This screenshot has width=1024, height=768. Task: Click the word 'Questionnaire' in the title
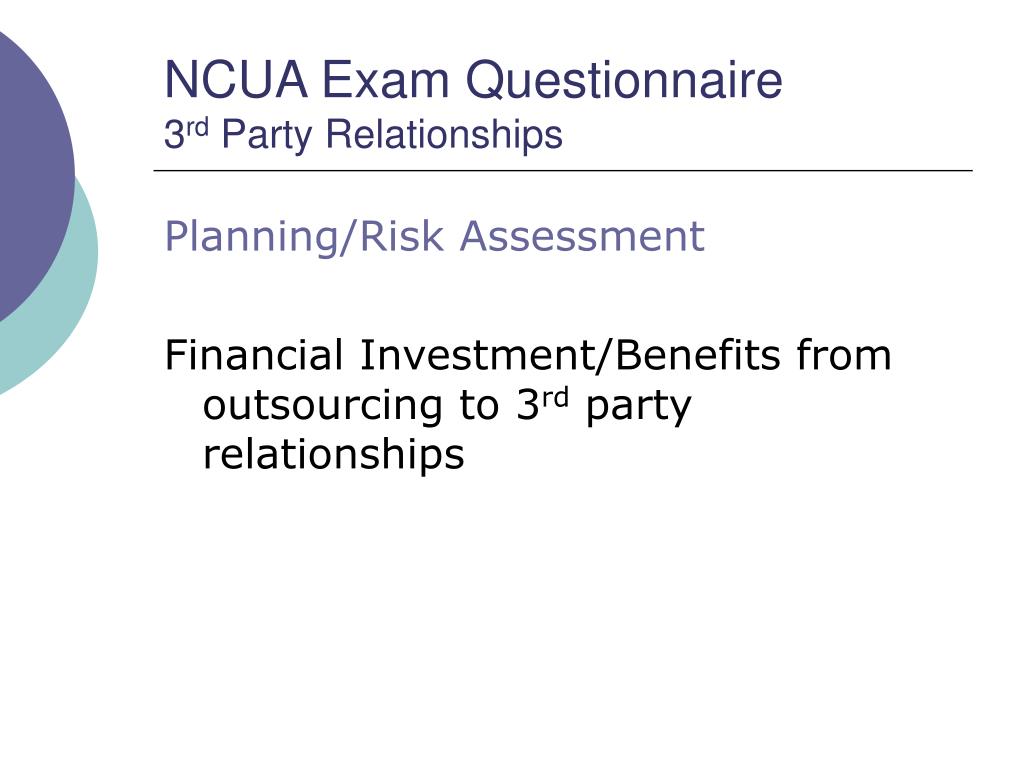click(x=624, y=80)
